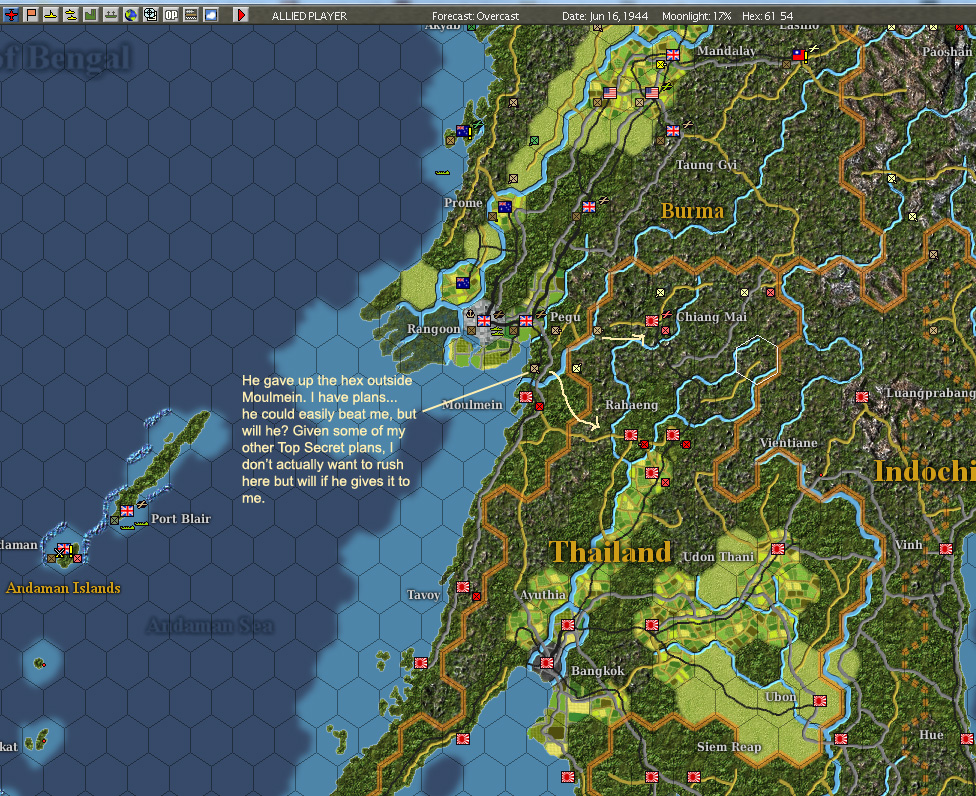Image resolution: width=976 pixels, height=796 pixels.
Task: Click the green factory industry toolbar icon
Action: (x=91, y=14)
